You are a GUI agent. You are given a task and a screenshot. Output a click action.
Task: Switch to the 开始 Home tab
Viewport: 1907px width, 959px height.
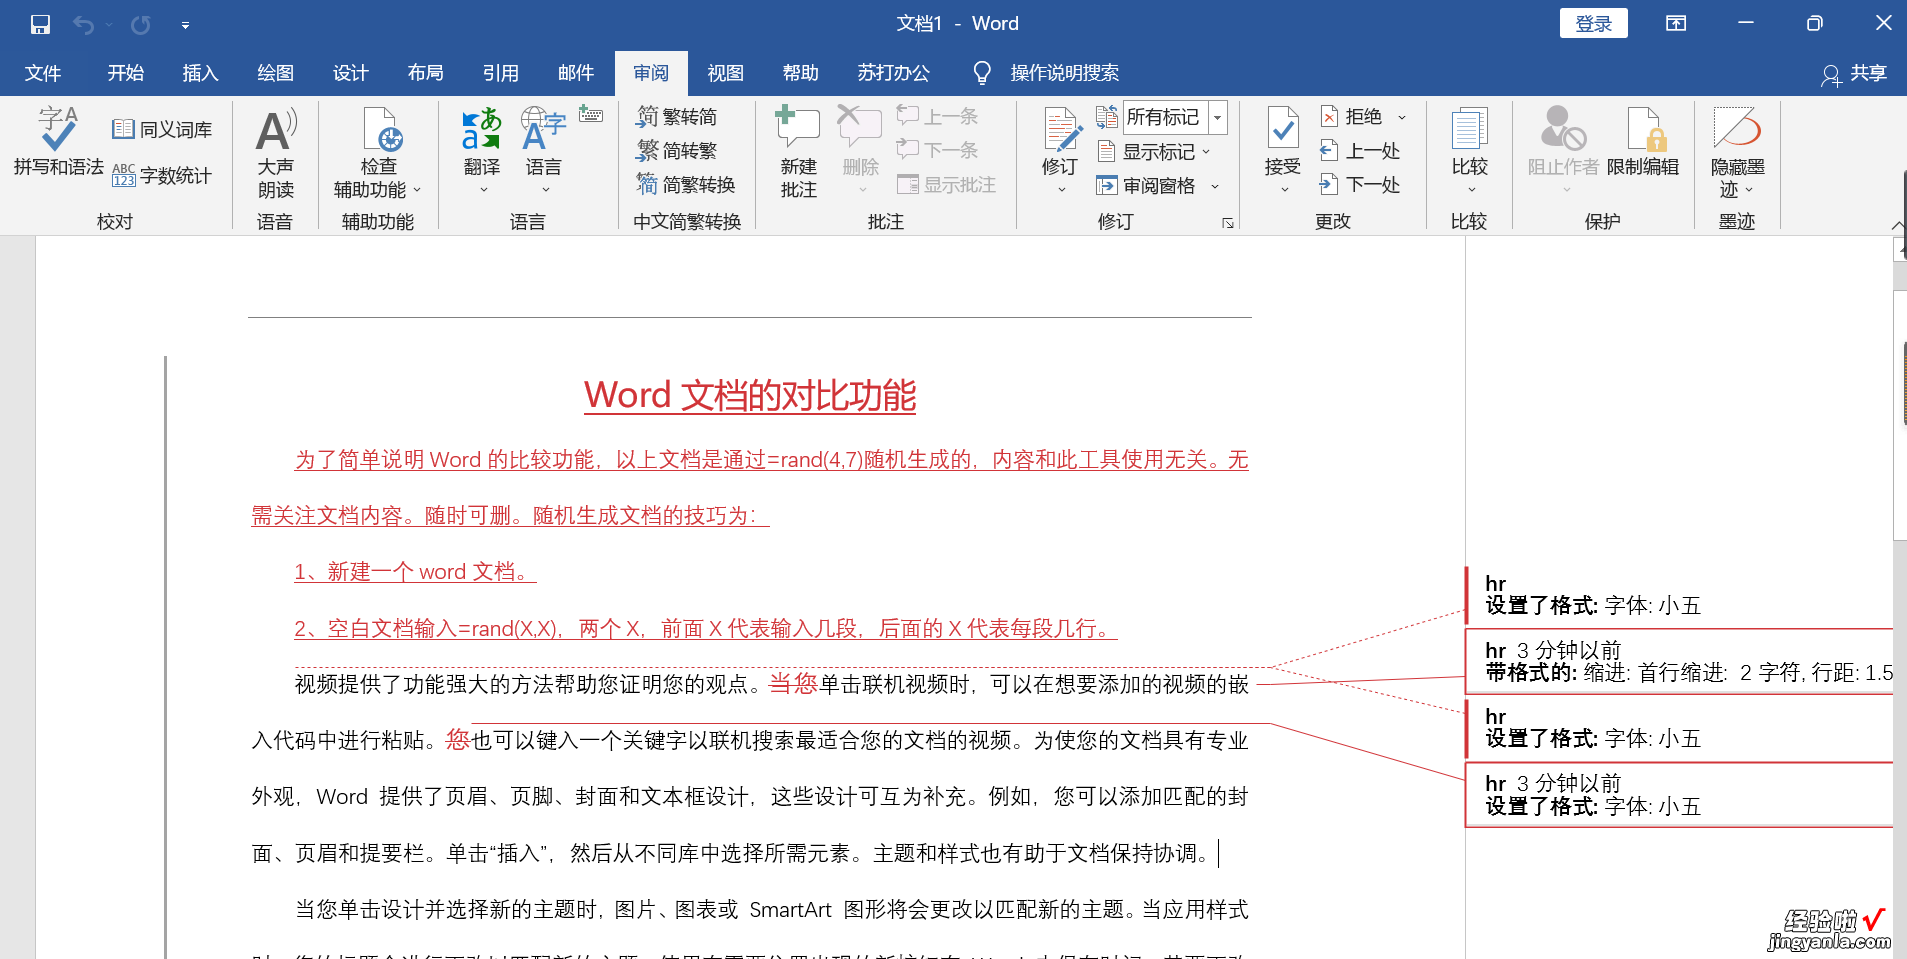tap(126, 73)
